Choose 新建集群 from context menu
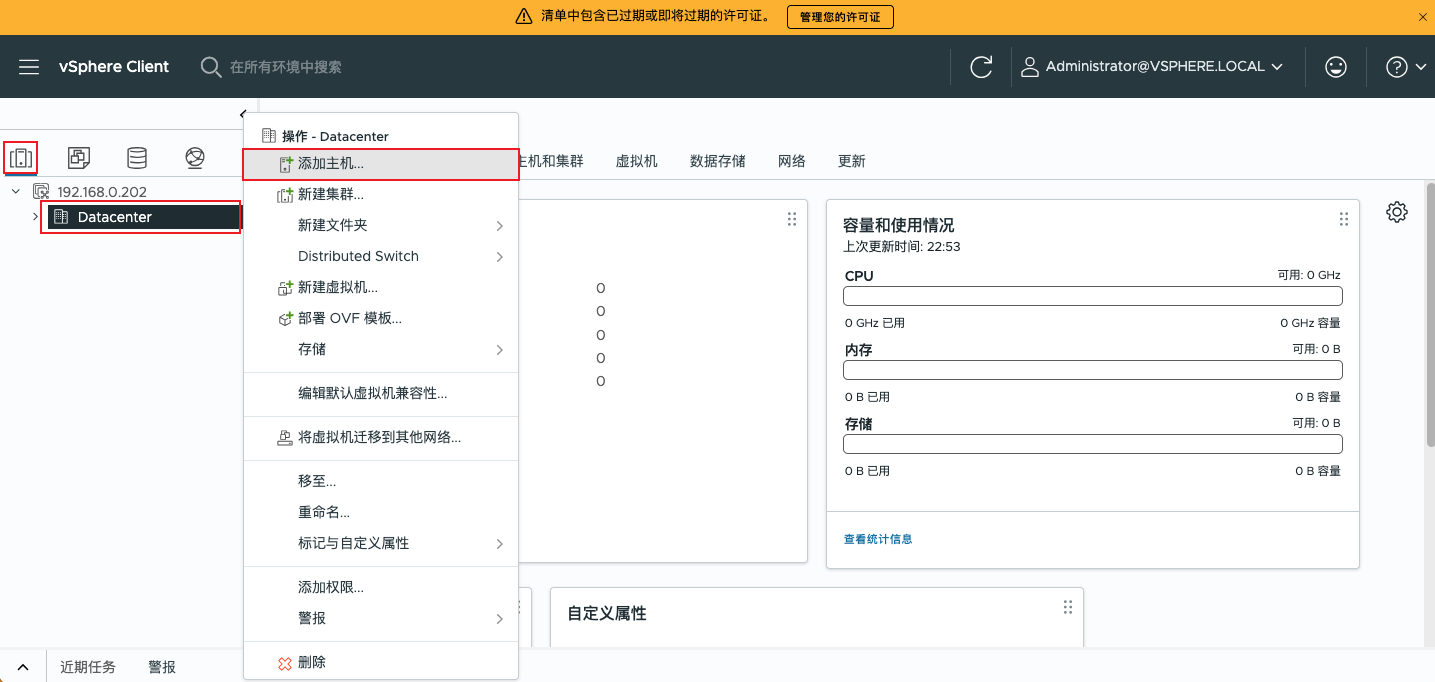 (x=381, y=195)
